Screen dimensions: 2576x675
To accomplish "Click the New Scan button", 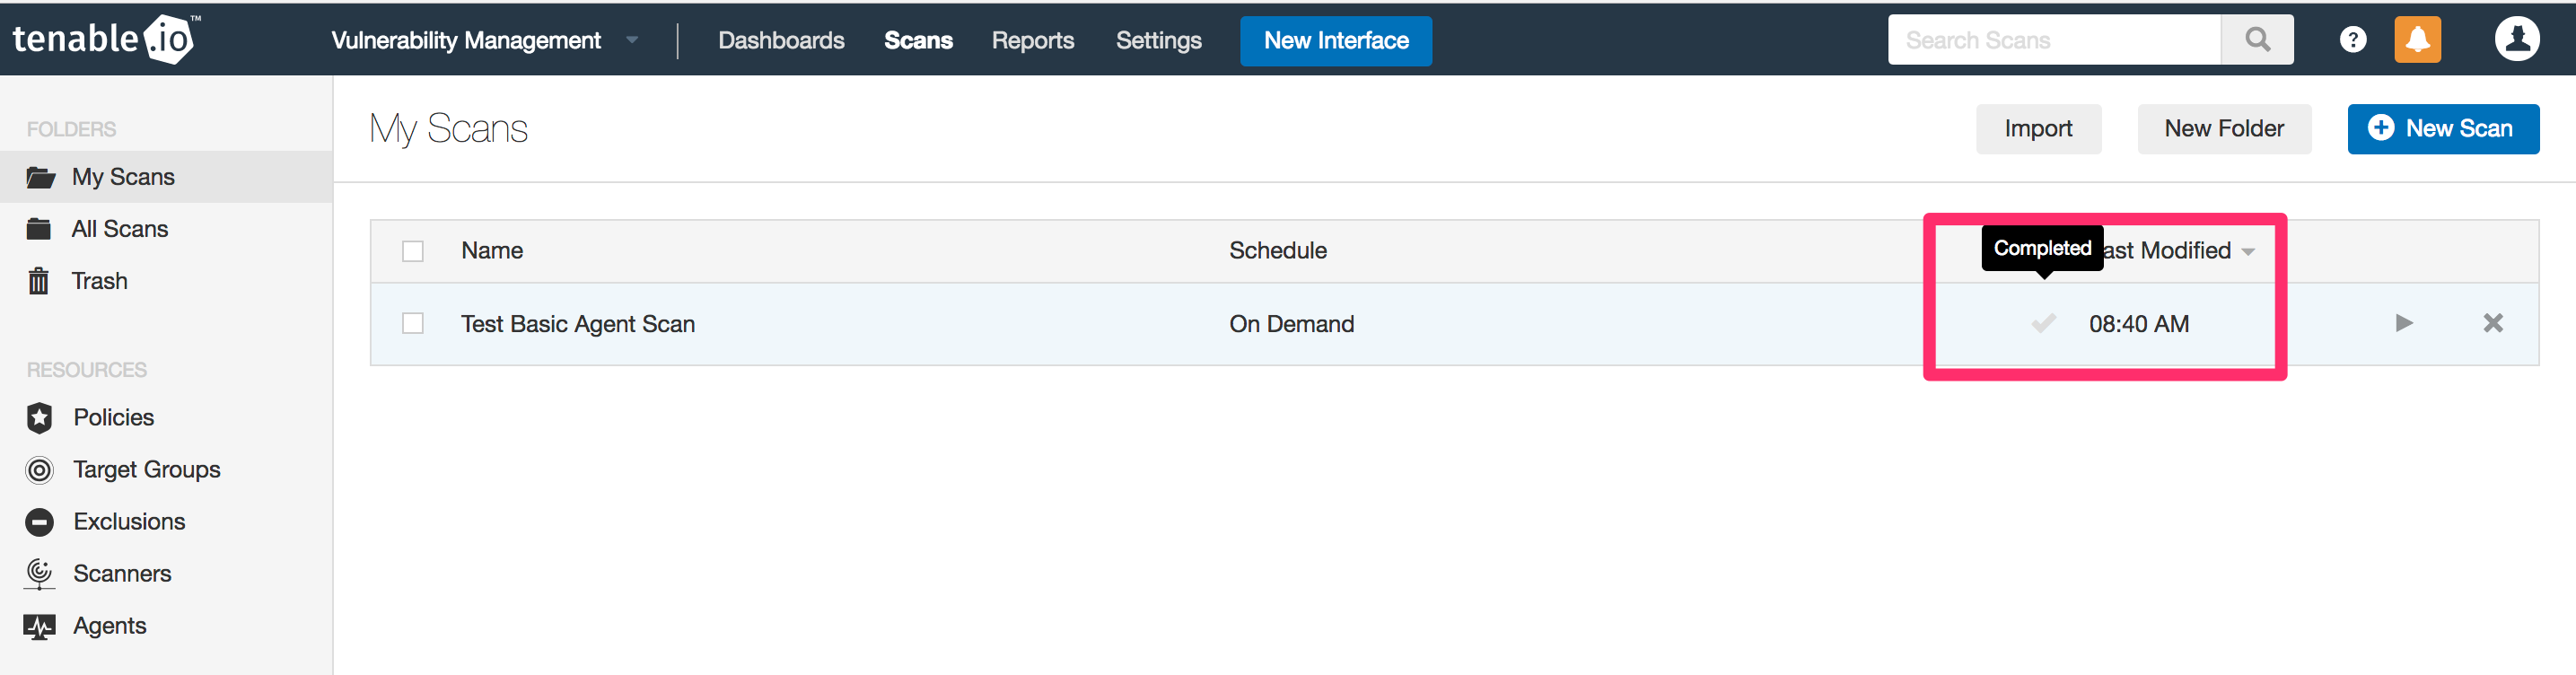I will pos(2442,129).
